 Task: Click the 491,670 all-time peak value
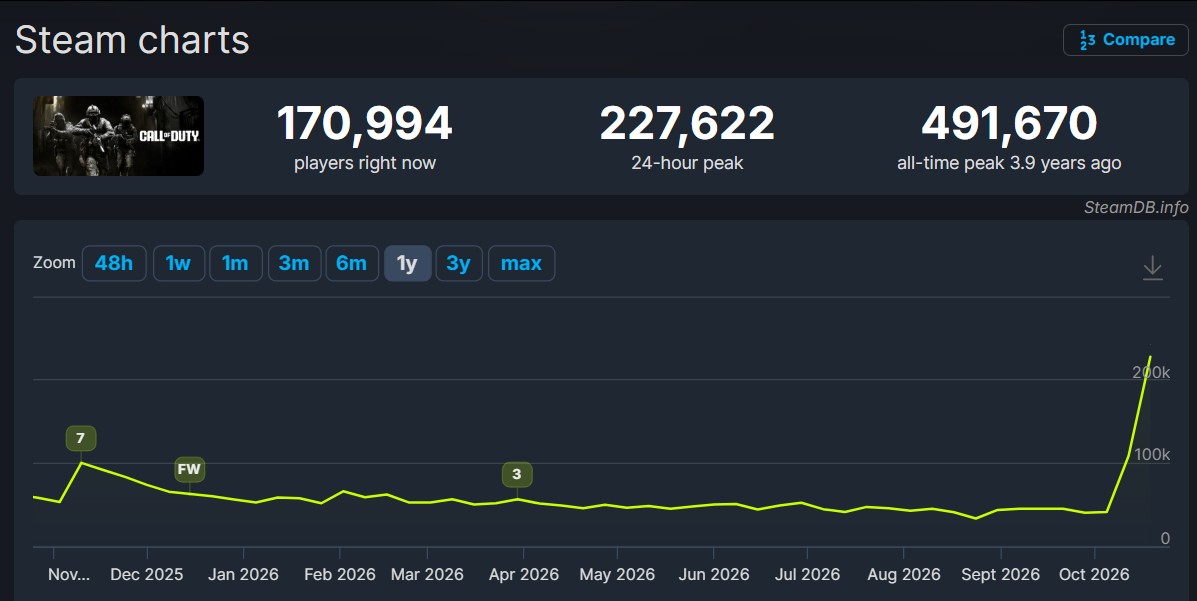(x=1009, y=123)
